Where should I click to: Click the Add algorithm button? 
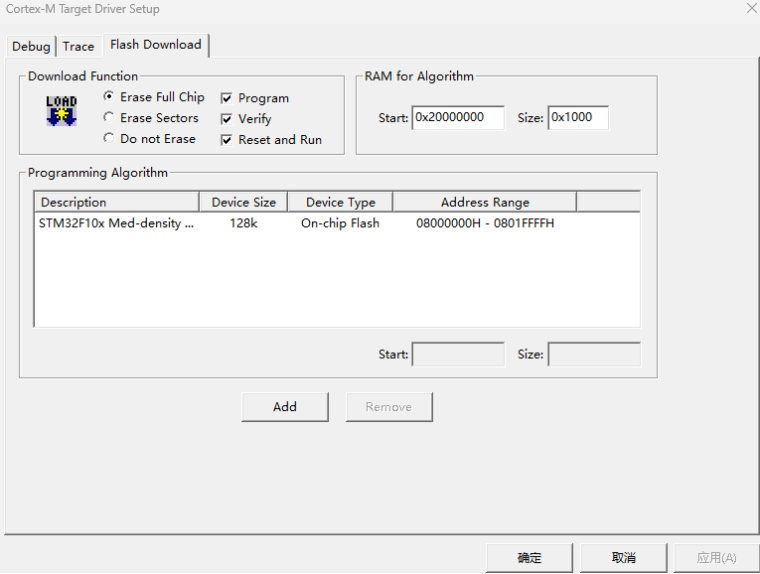point(285,407)
